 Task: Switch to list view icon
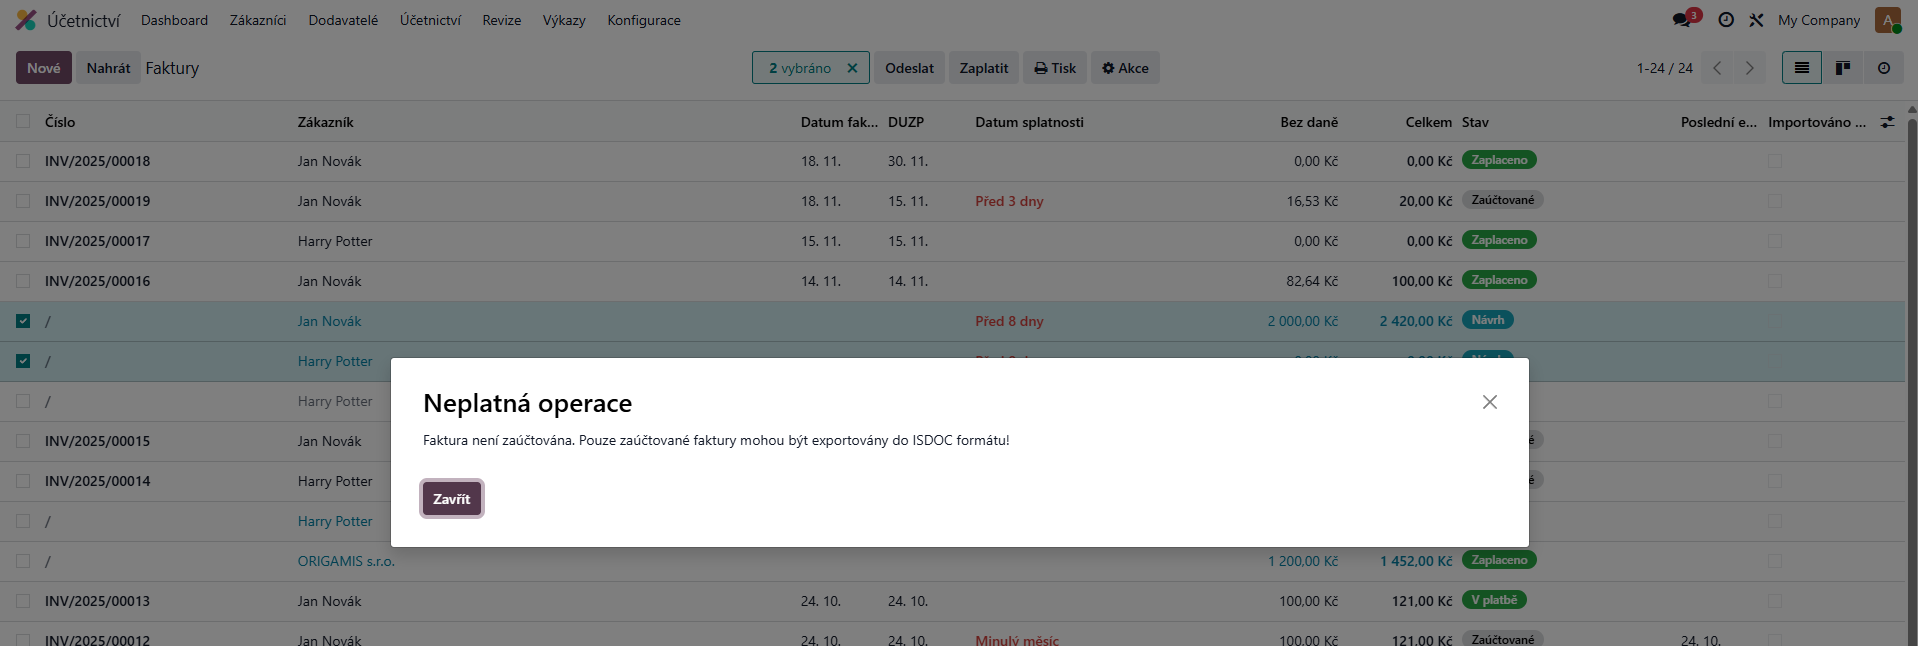(x=1801, y=68)
